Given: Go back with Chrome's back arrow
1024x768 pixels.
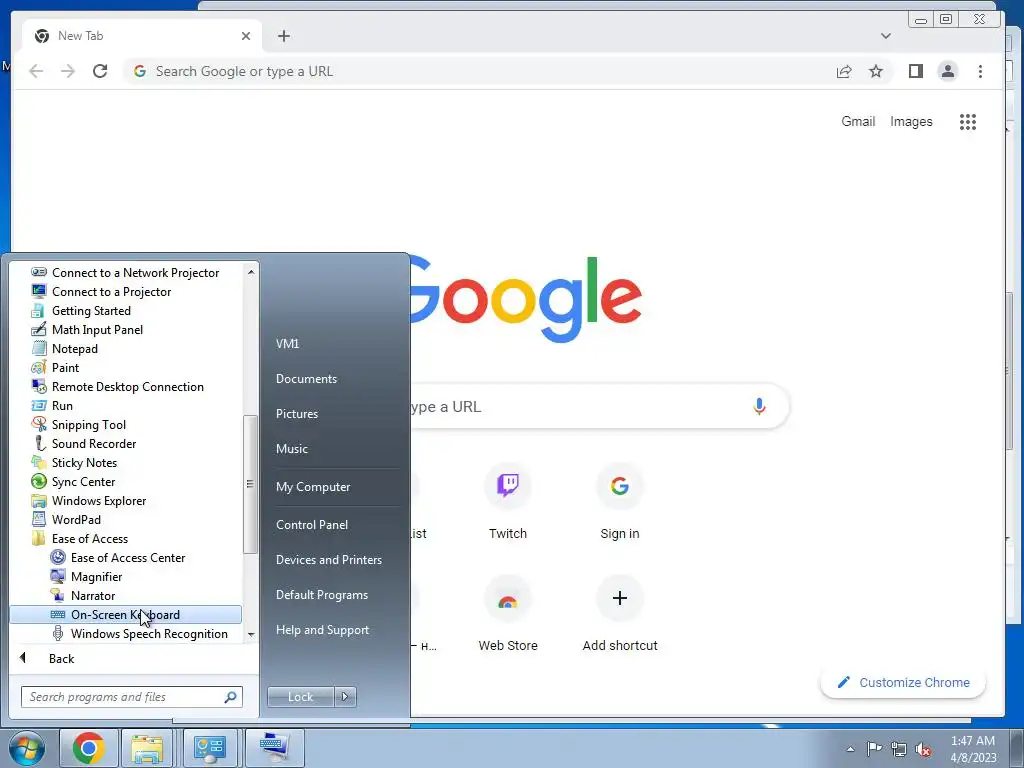Looking at the screenshot, I should 36,71.
